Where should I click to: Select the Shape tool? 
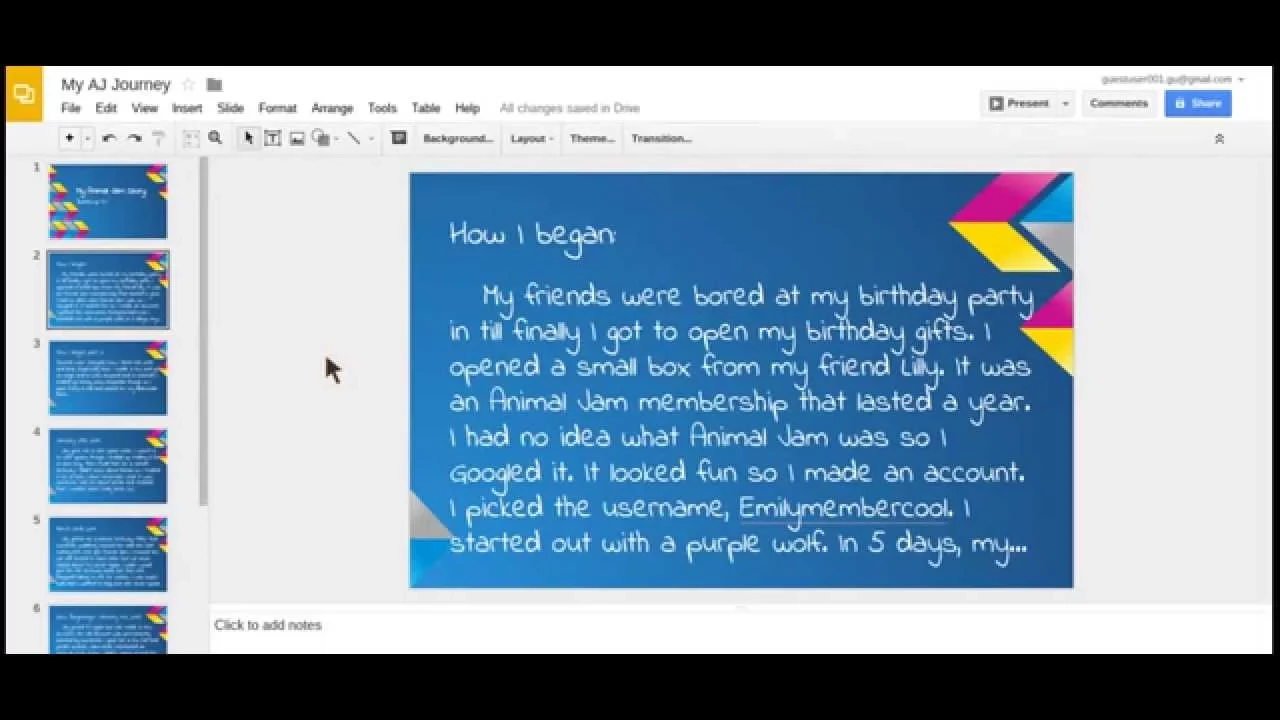point(320,139)
